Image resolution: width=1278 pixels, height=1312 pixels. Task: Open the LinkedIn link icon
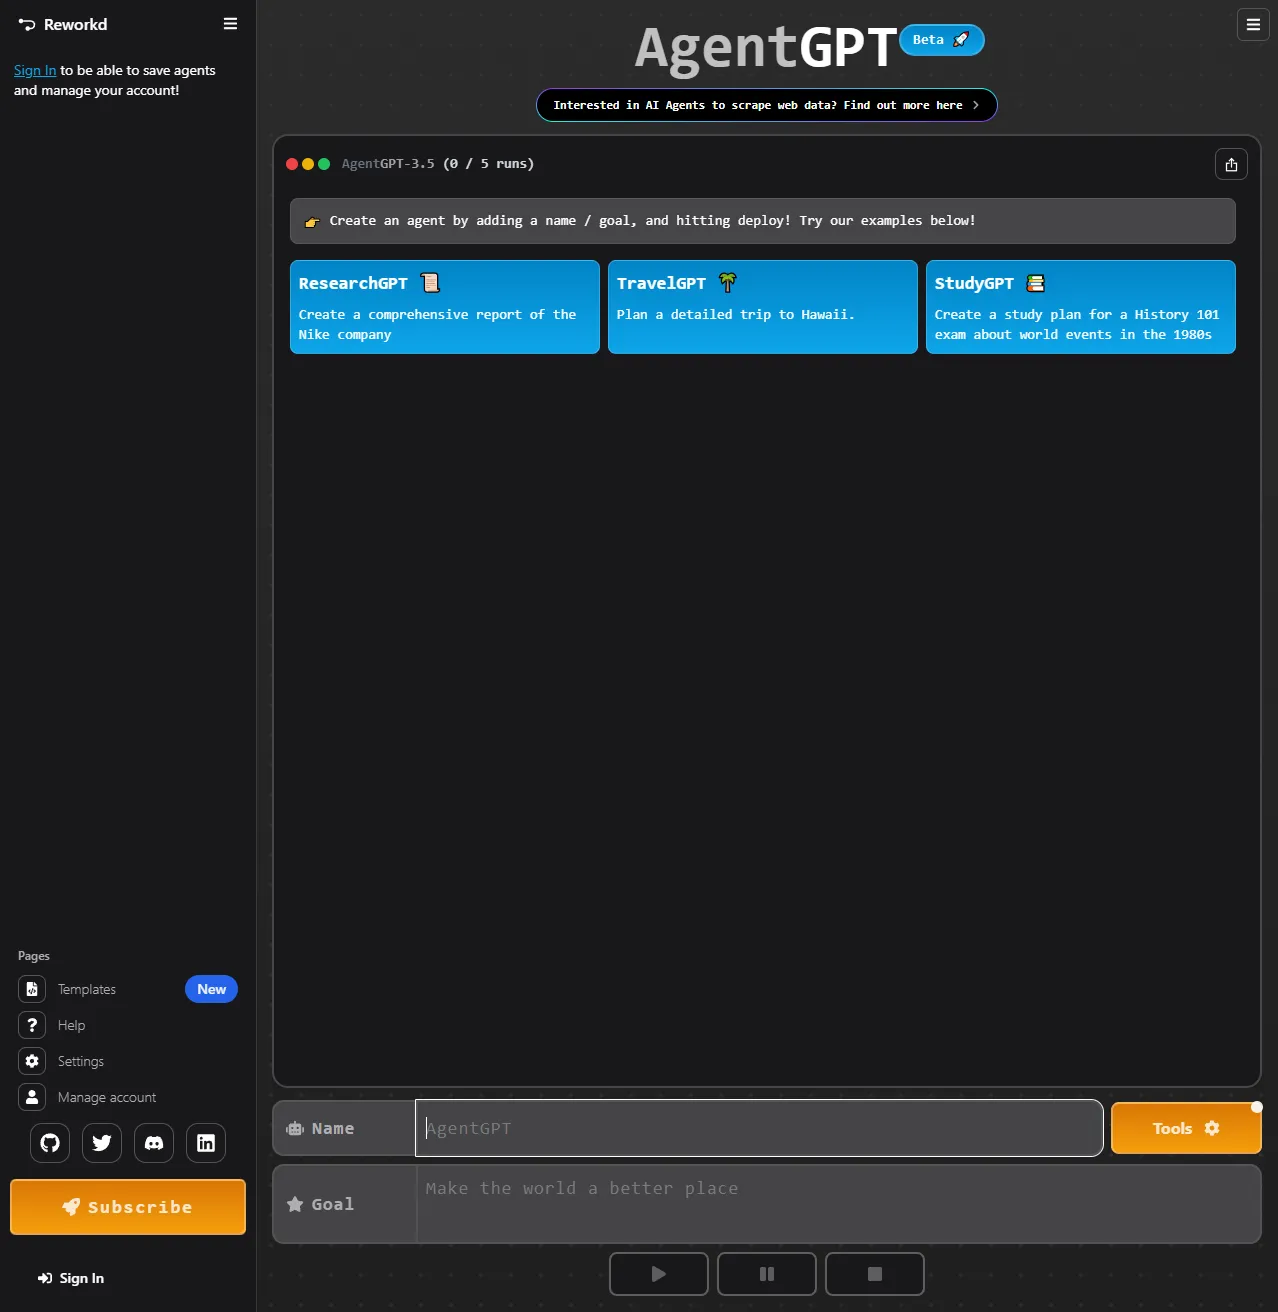point(206,1143)
